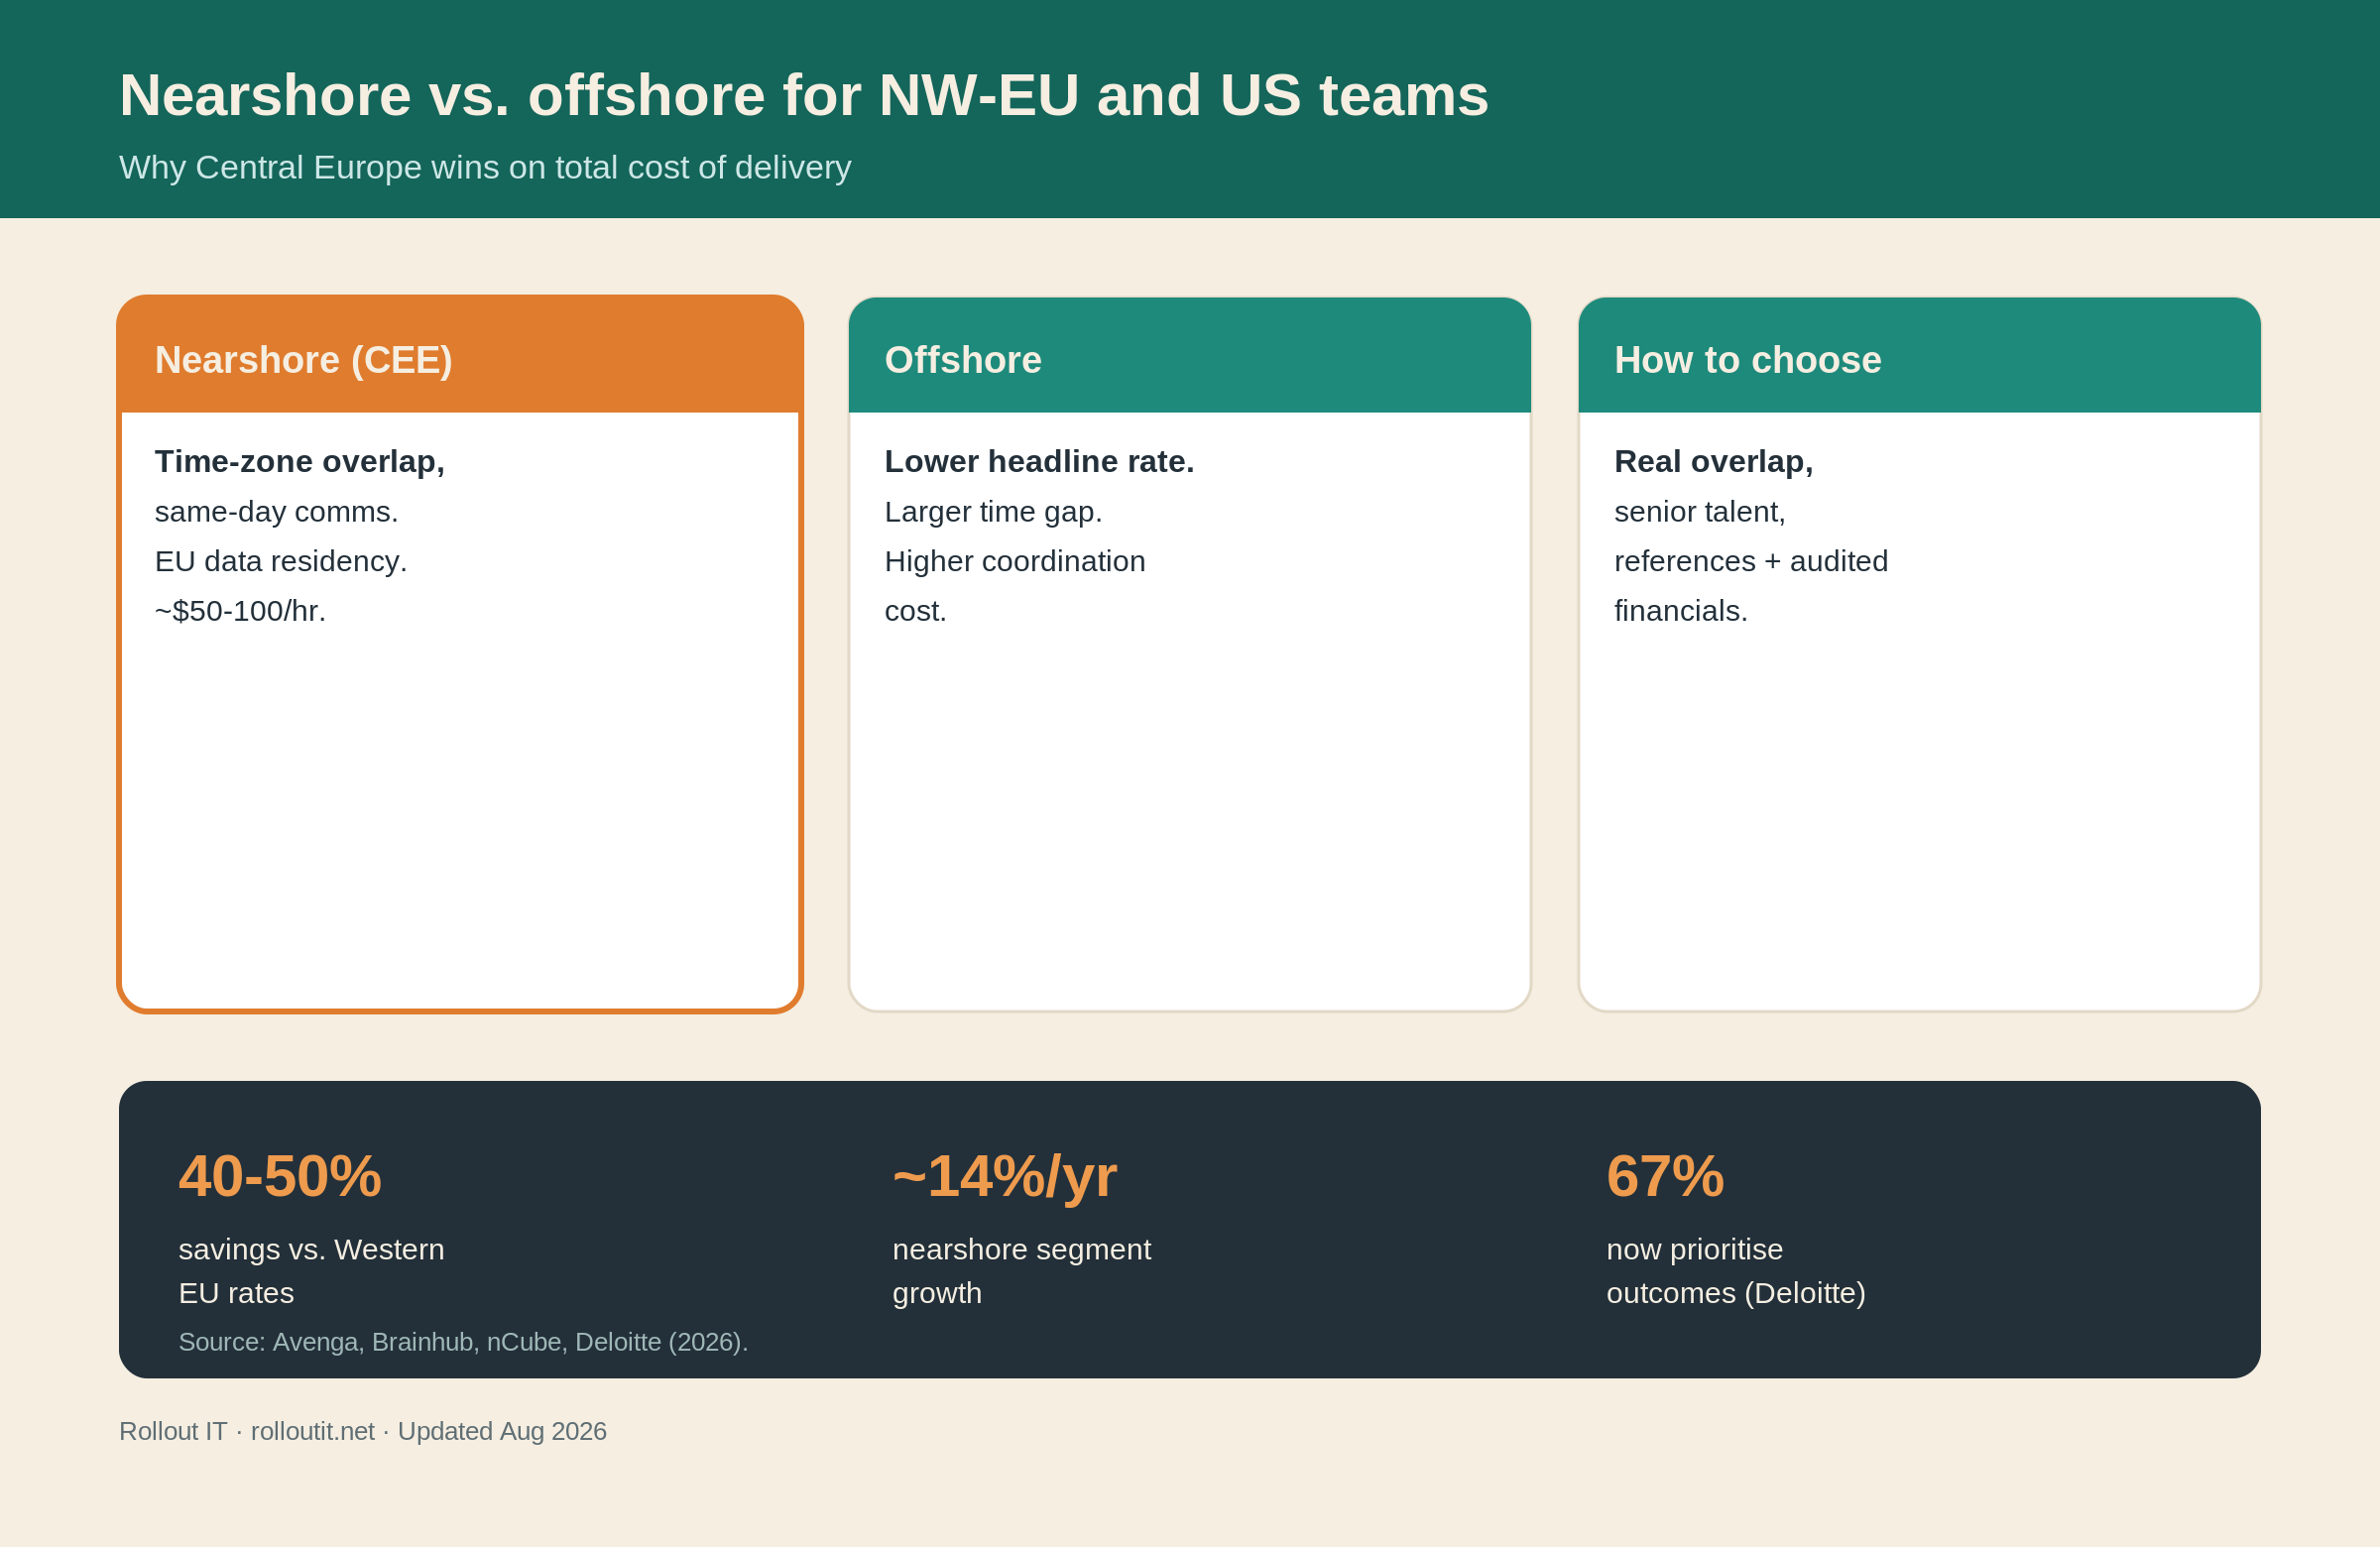
Task: Click caption 'nearshore segment'
Action: pos(1021,1250)
